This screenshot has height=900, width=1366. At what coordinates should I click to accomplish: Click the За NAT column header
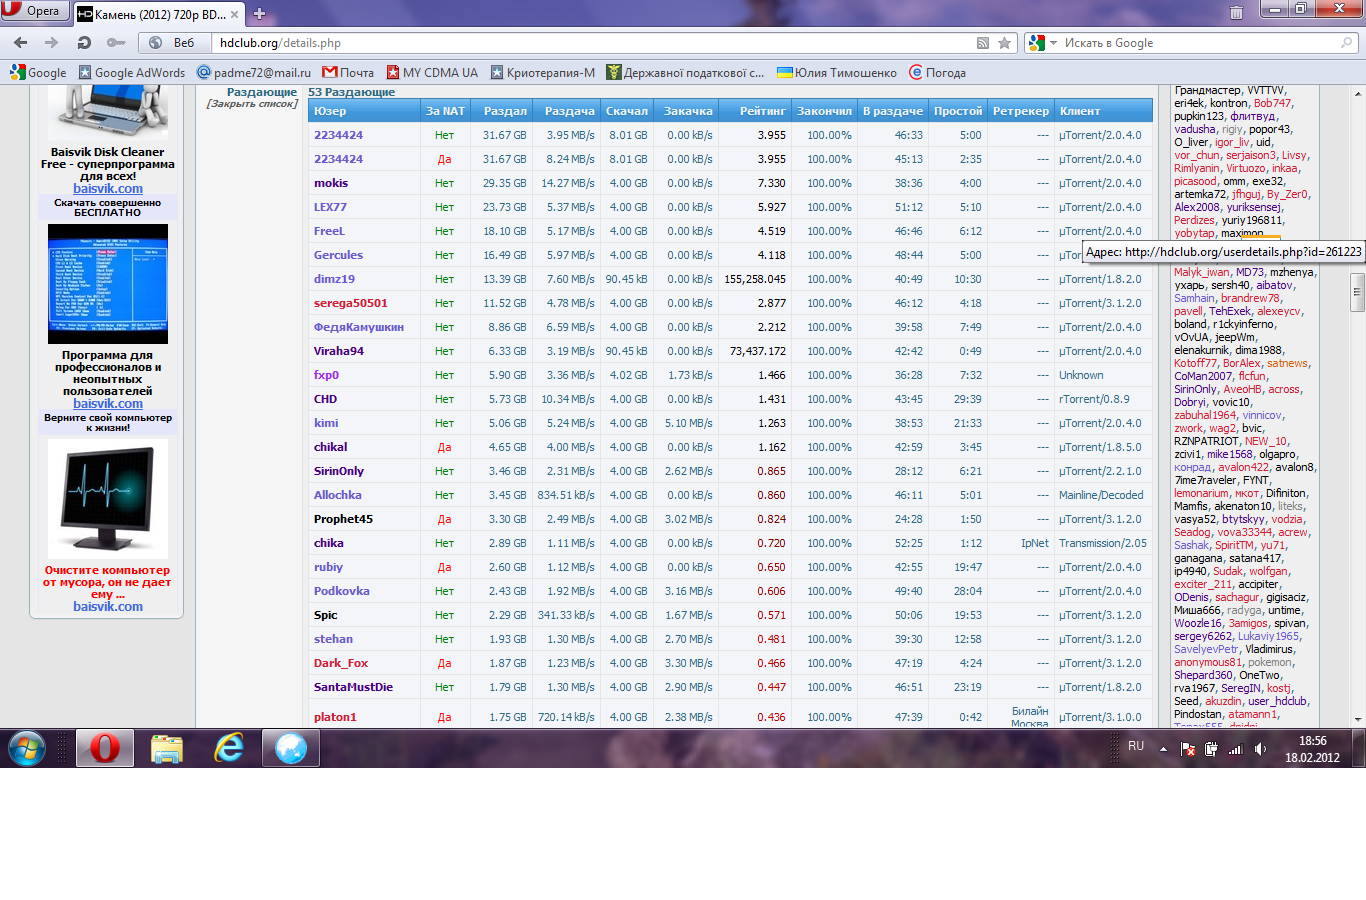tap(445, 111)
